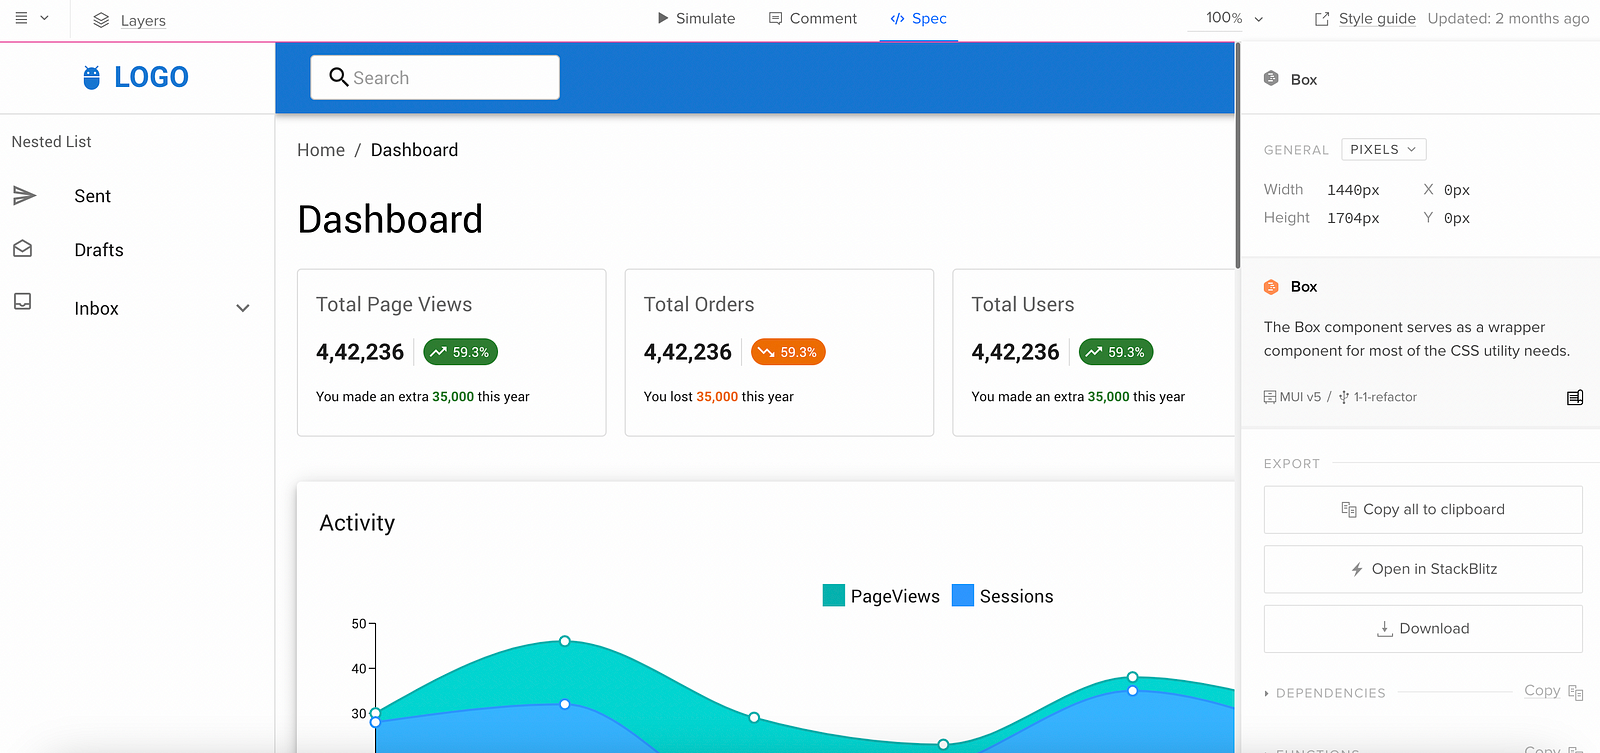Click the Download button

[1423, 629]
